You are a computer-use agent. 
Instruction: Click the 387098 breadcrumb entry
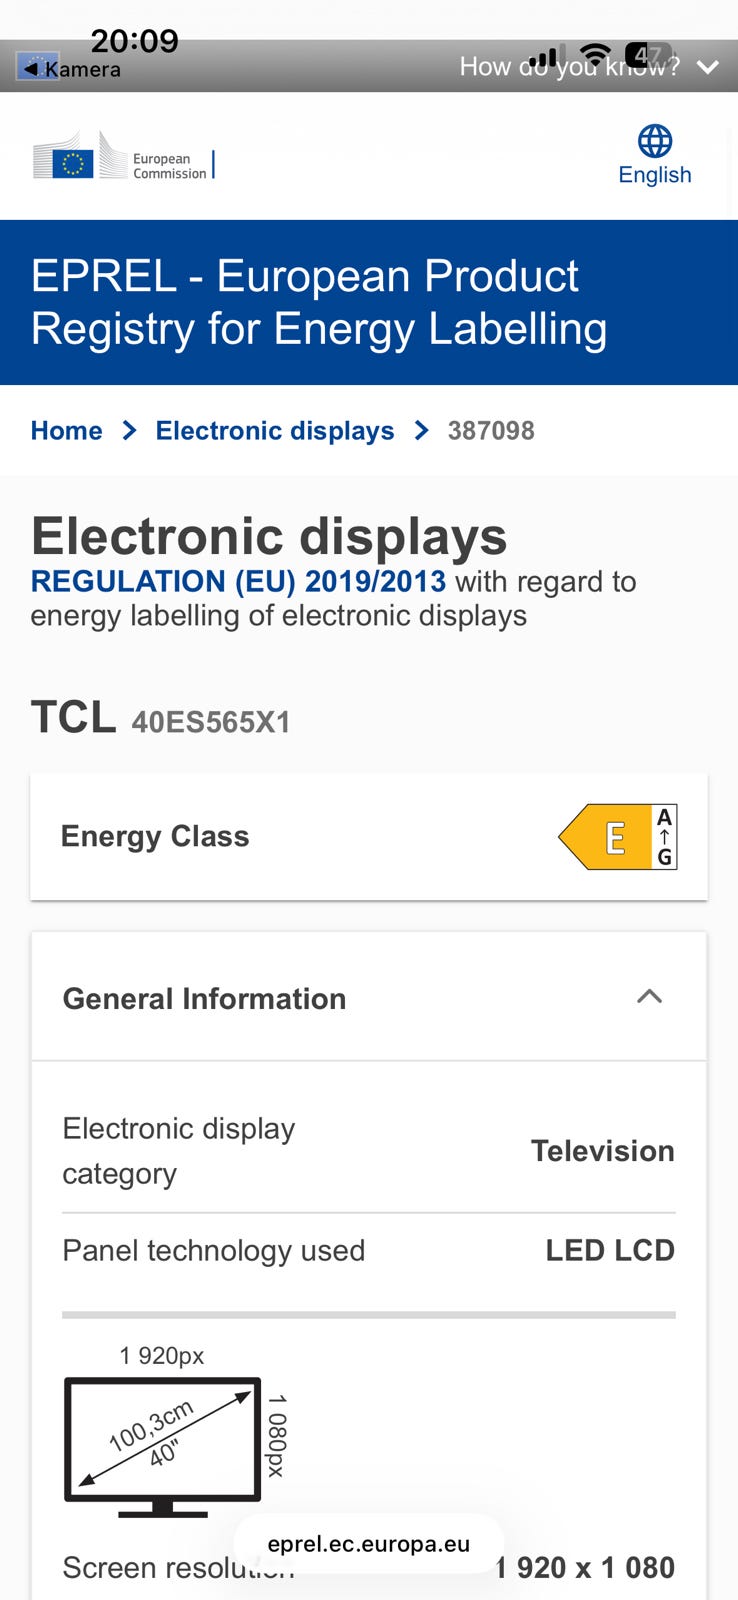coord(491,431)
